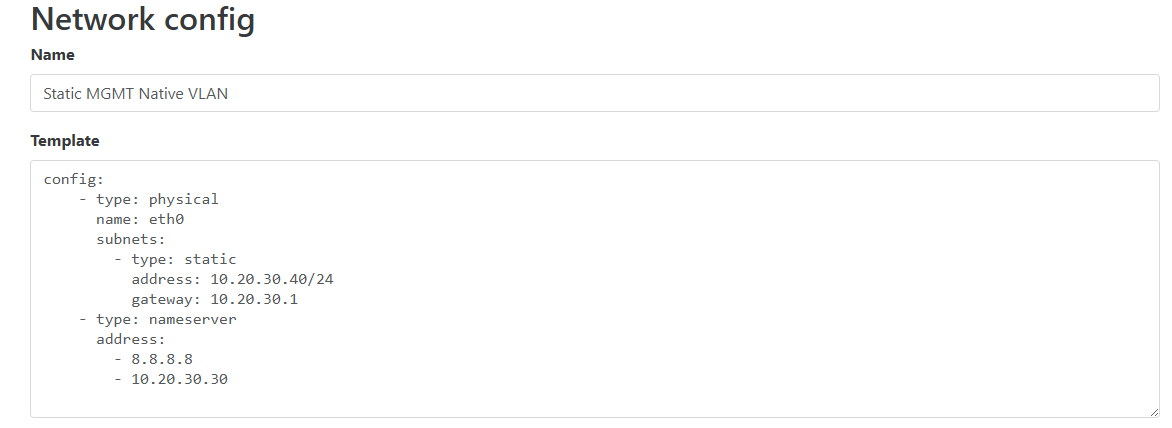Click the Template field label
The image size is (1172, 428).
click(x=65, y=141)
